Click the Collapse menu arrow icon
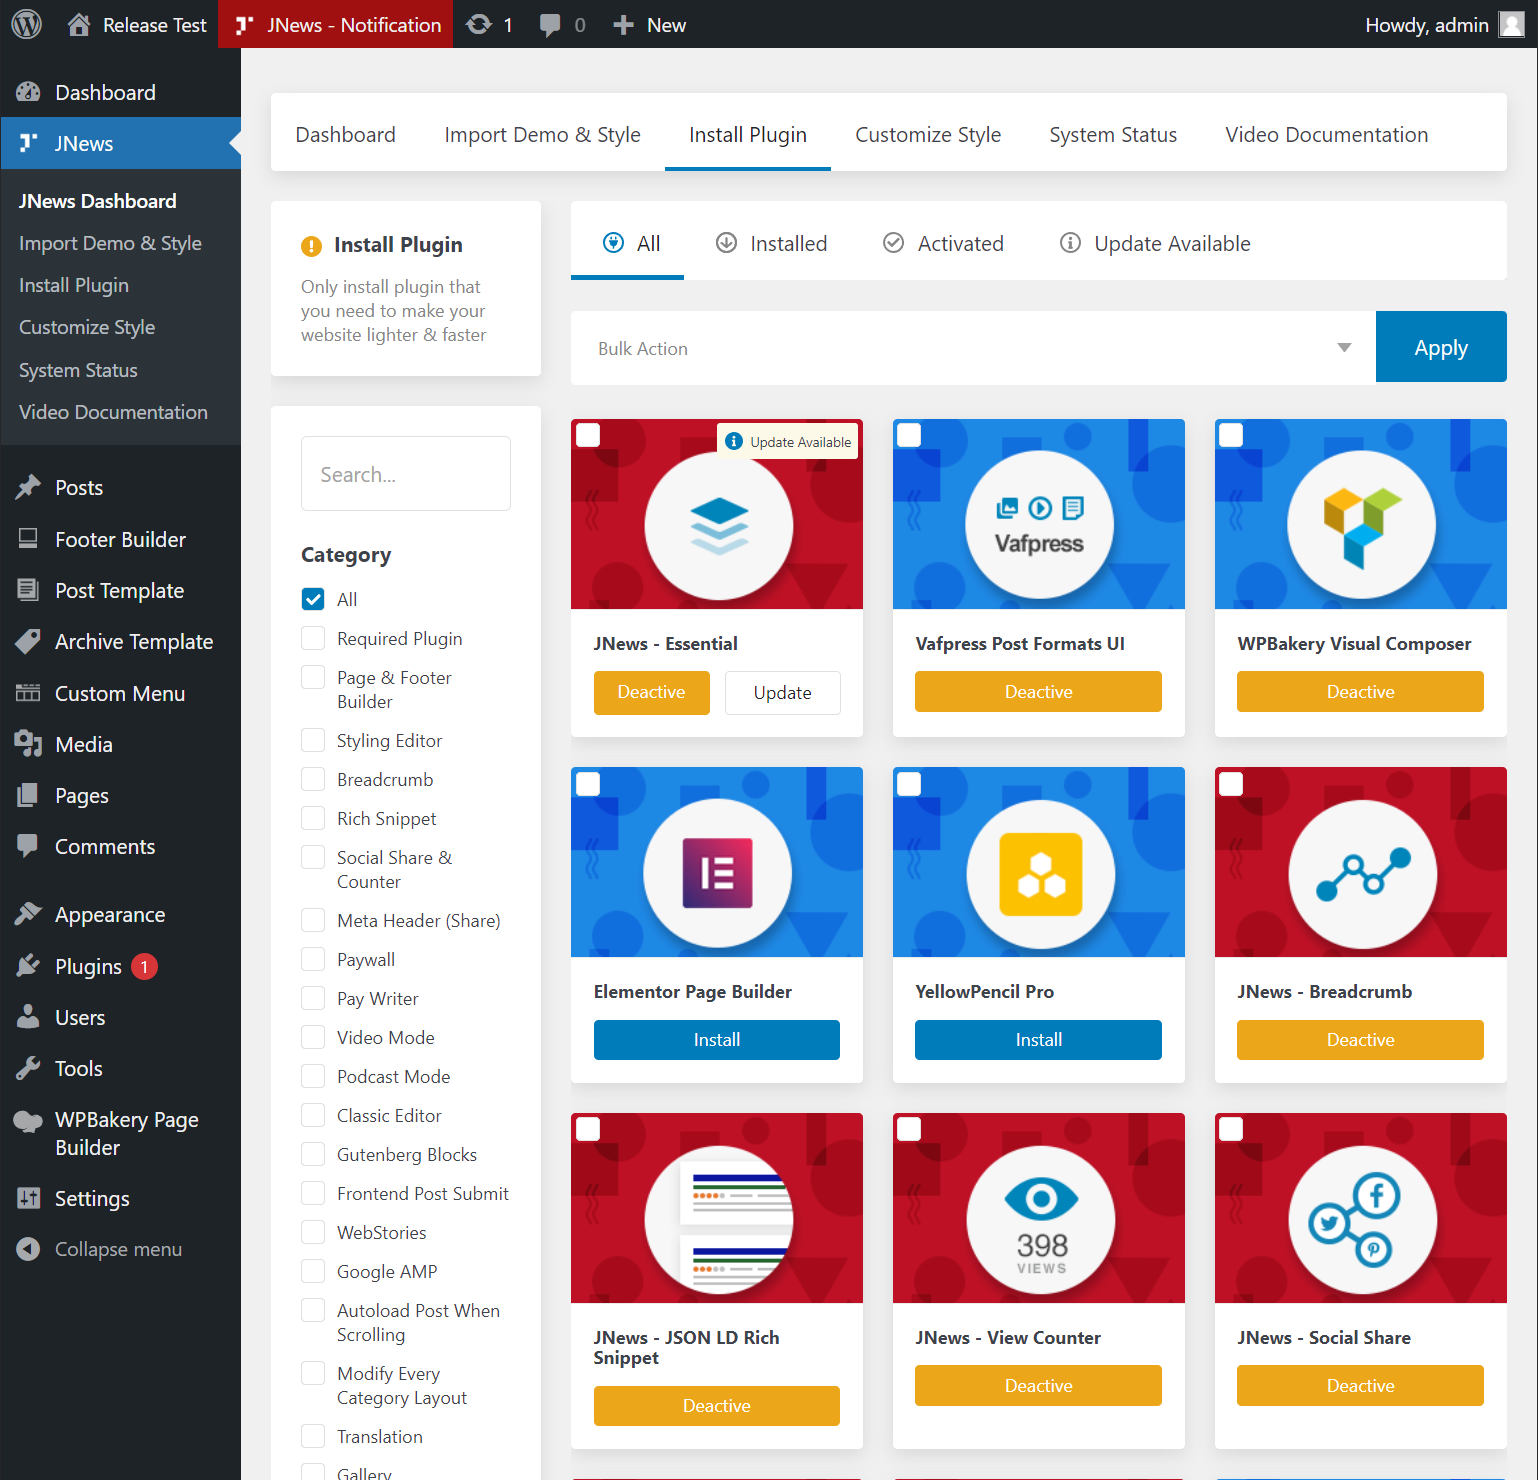Screen dimensions: 1538x1480 click(x=28, y=1249)
